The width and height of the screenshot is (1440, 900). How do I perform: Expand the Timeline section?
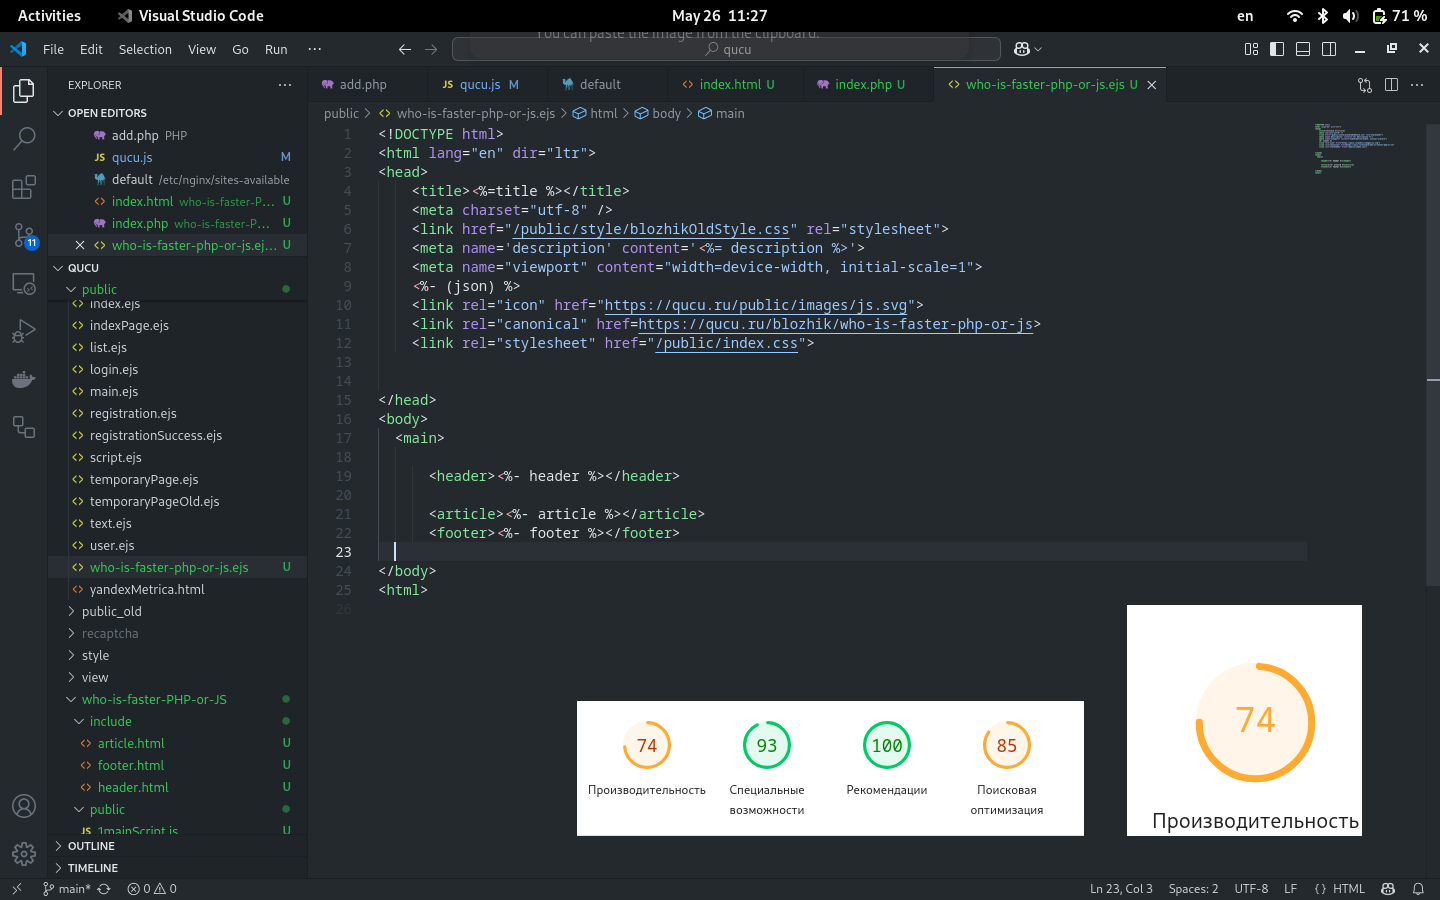pos(178,868)
